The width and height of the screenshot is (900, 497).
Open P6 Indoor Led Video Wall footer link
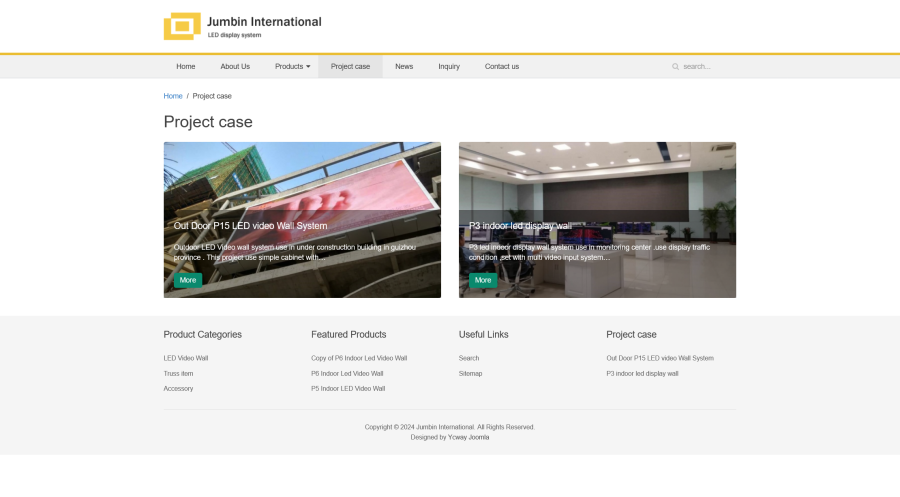pyautogui.click(x=347, y=373)
